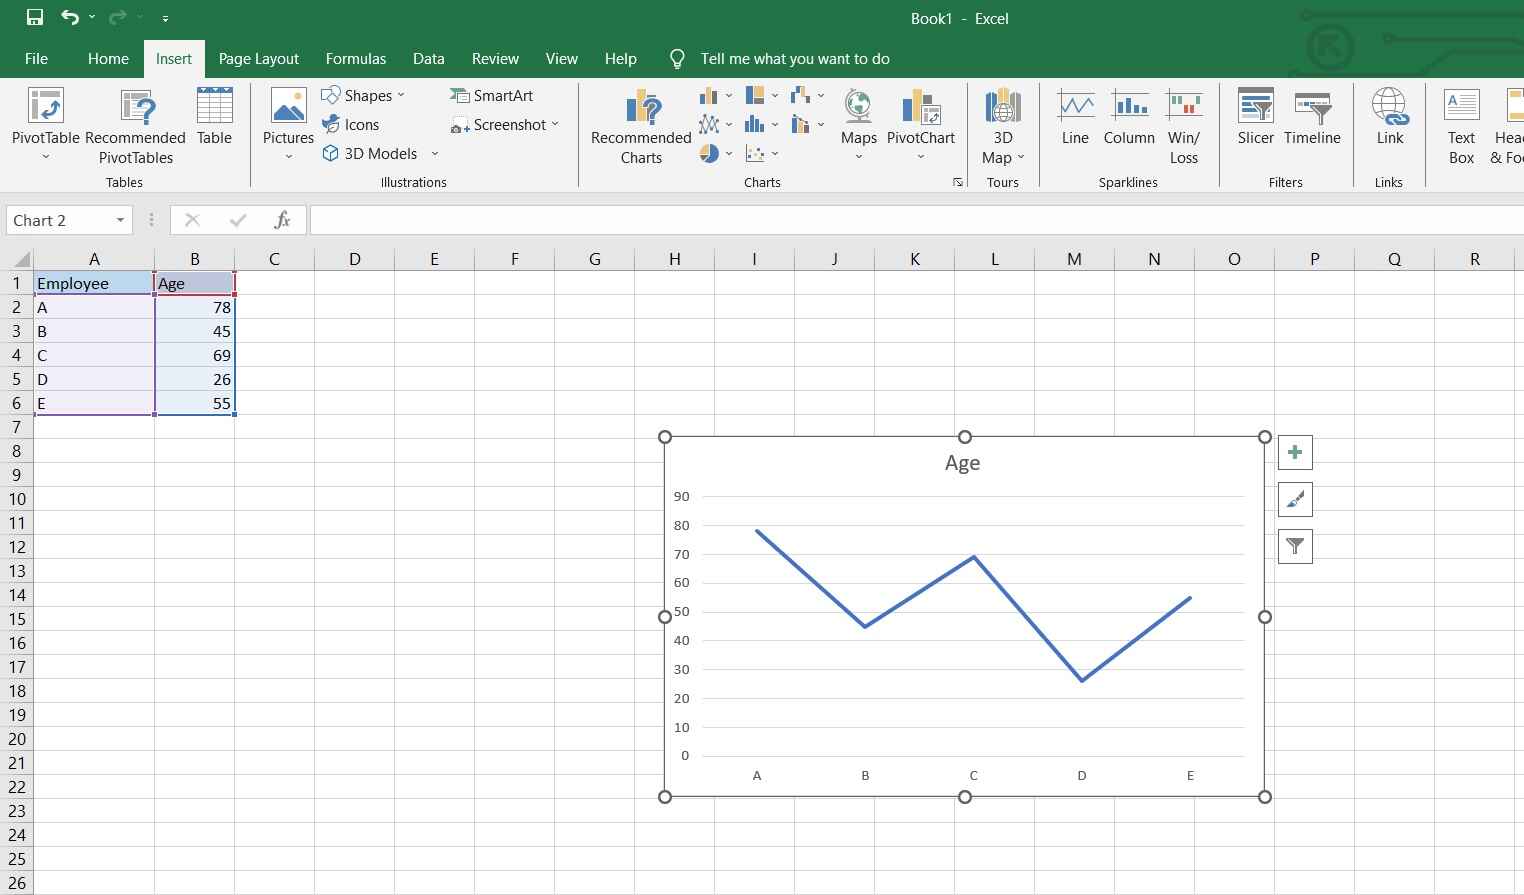Open Recommended Charts
The image size is (1524, 895).
click(x=640, y=124)
